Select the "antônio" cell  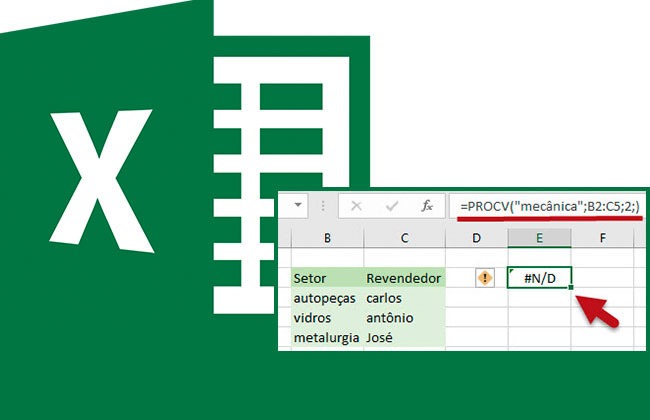405,318
